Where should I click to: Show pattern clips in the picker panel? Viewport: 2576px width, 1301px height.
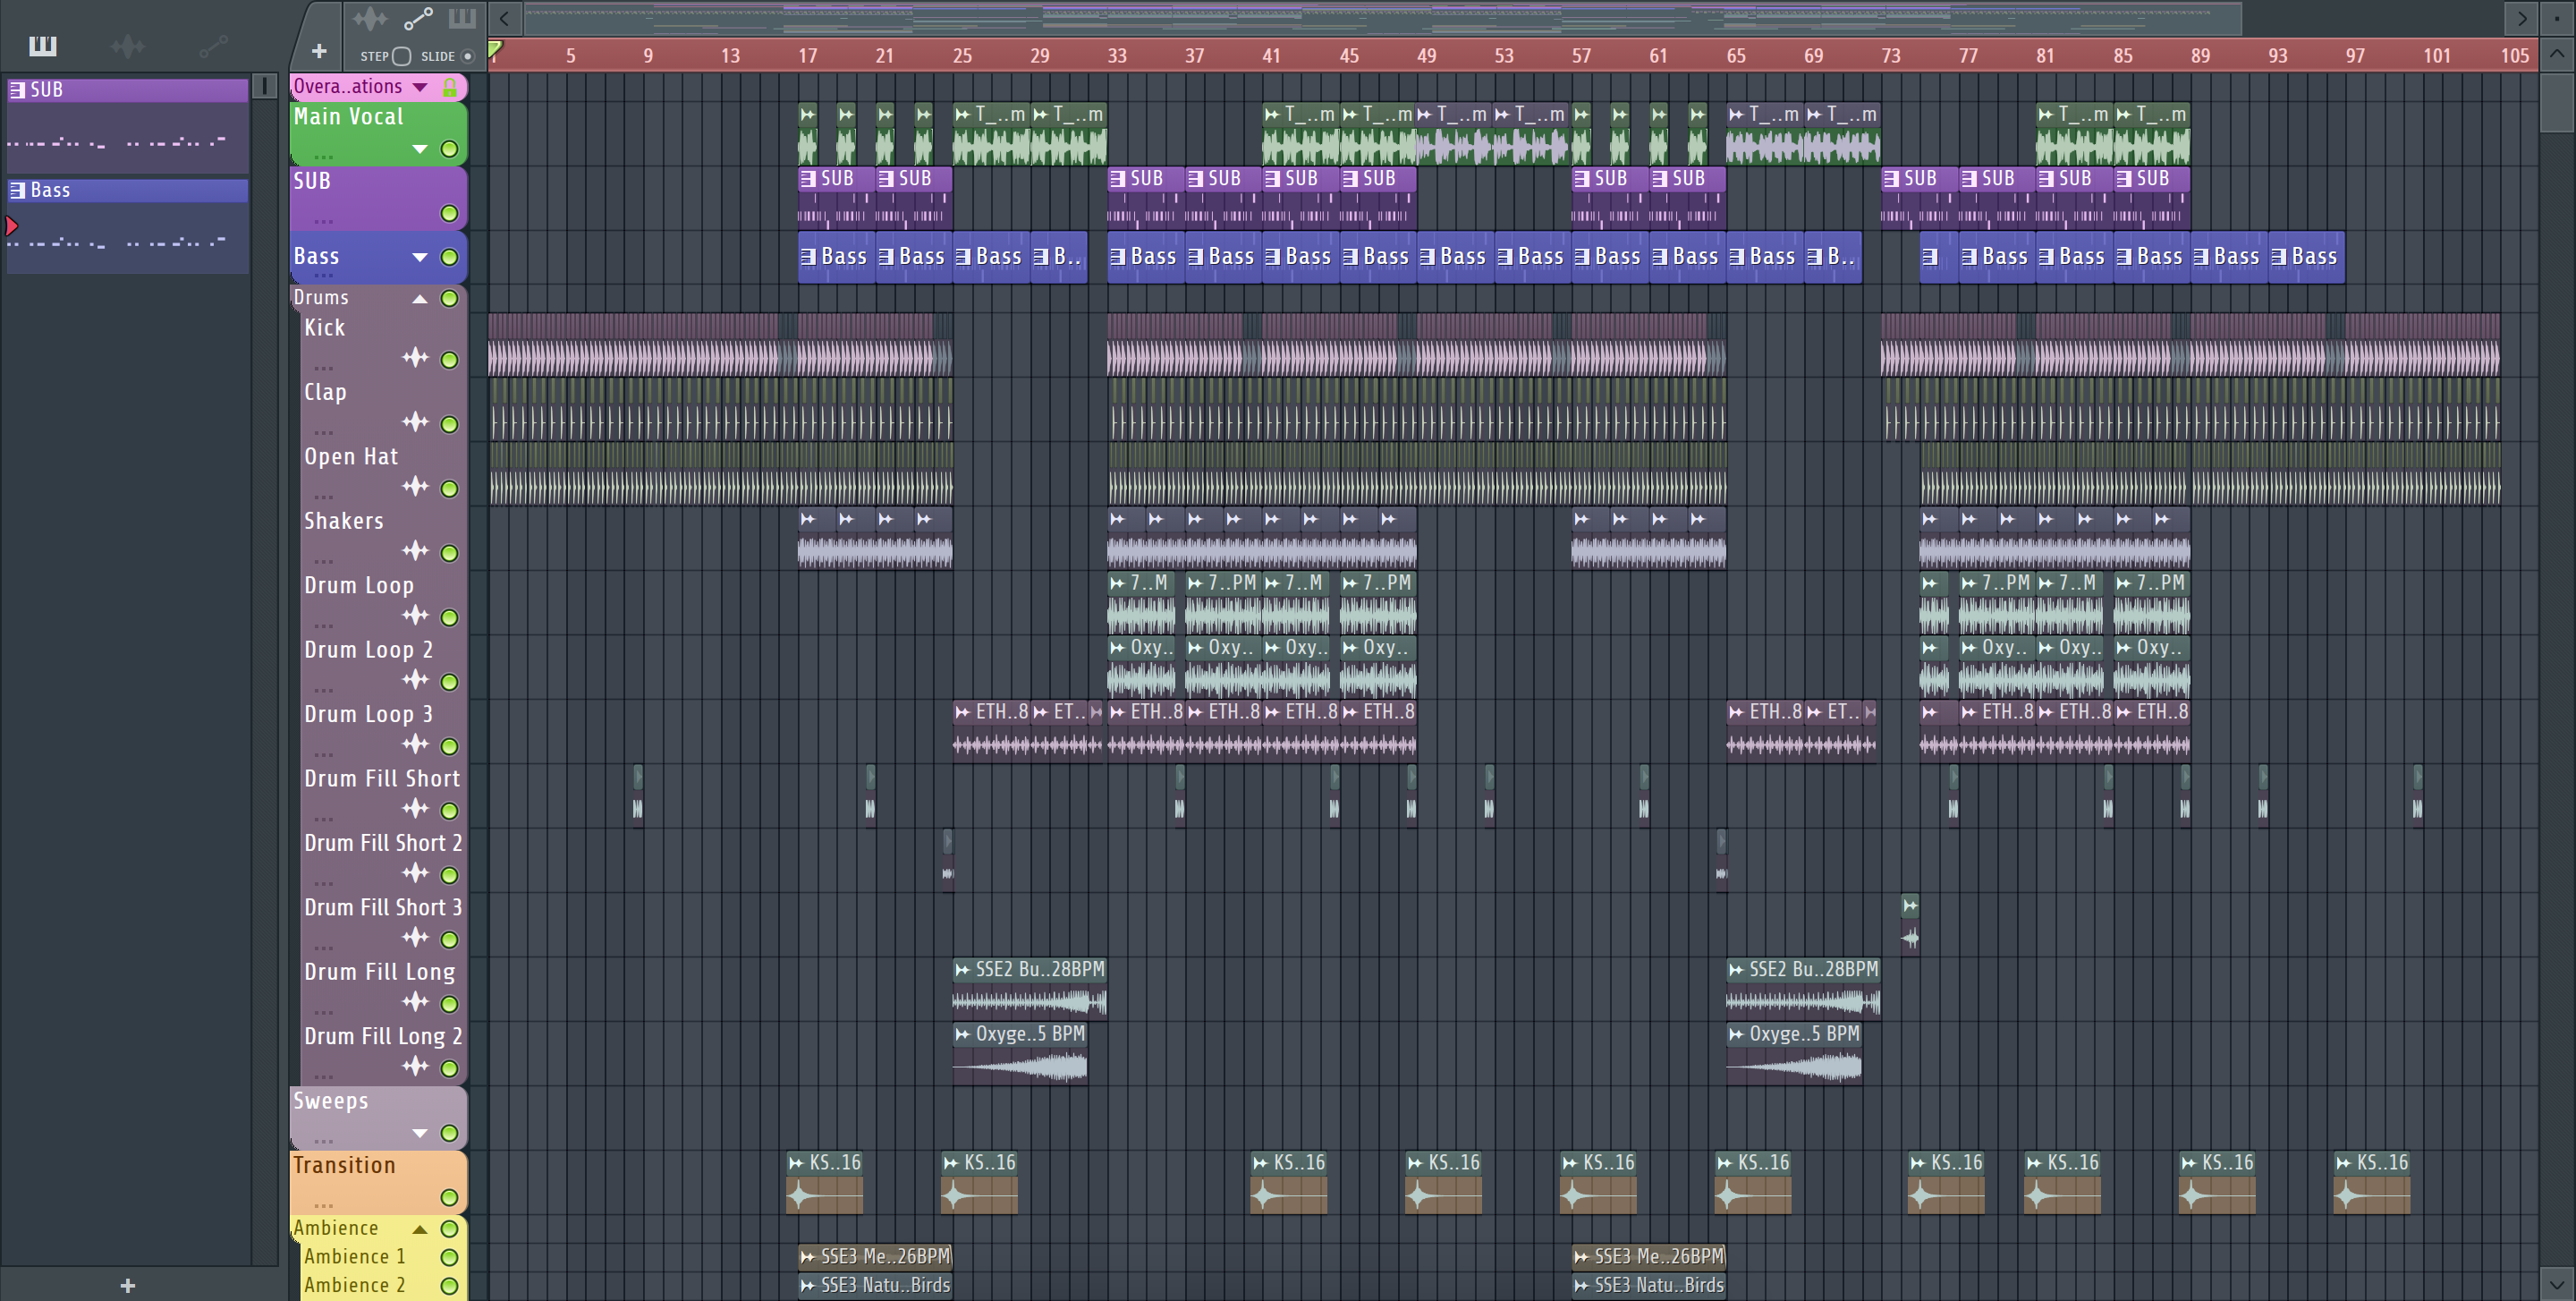[42, 45]
